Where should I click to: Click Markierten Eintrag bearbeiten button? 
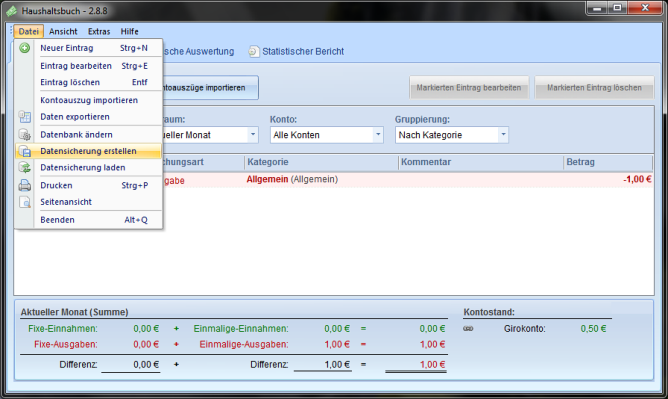coord(469,88)
